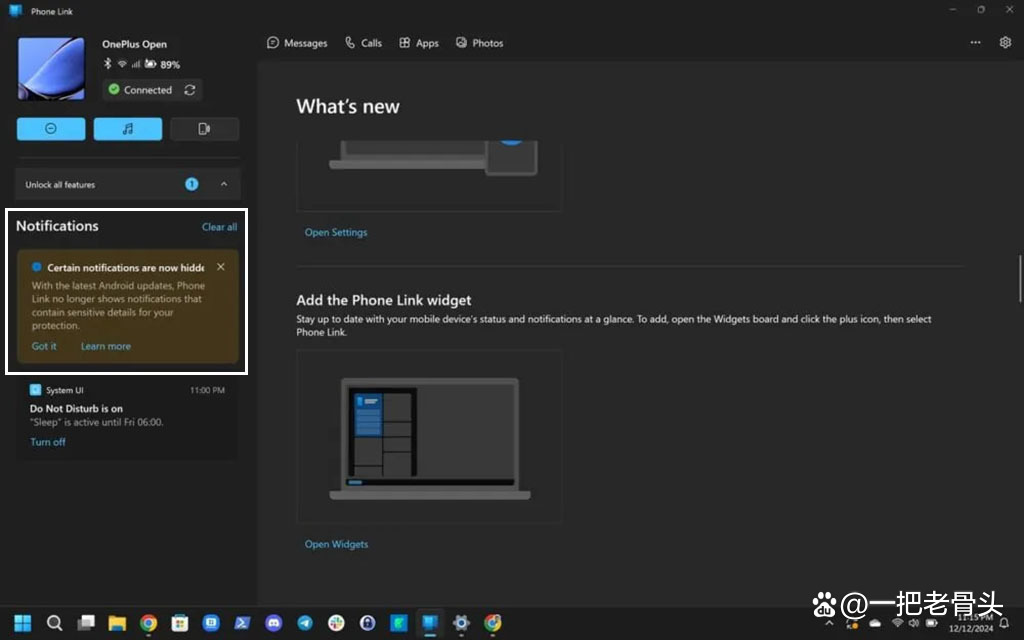1024x640 pixels.
Task: Click the green Connected checkmark icon
Action: [114, 89]
